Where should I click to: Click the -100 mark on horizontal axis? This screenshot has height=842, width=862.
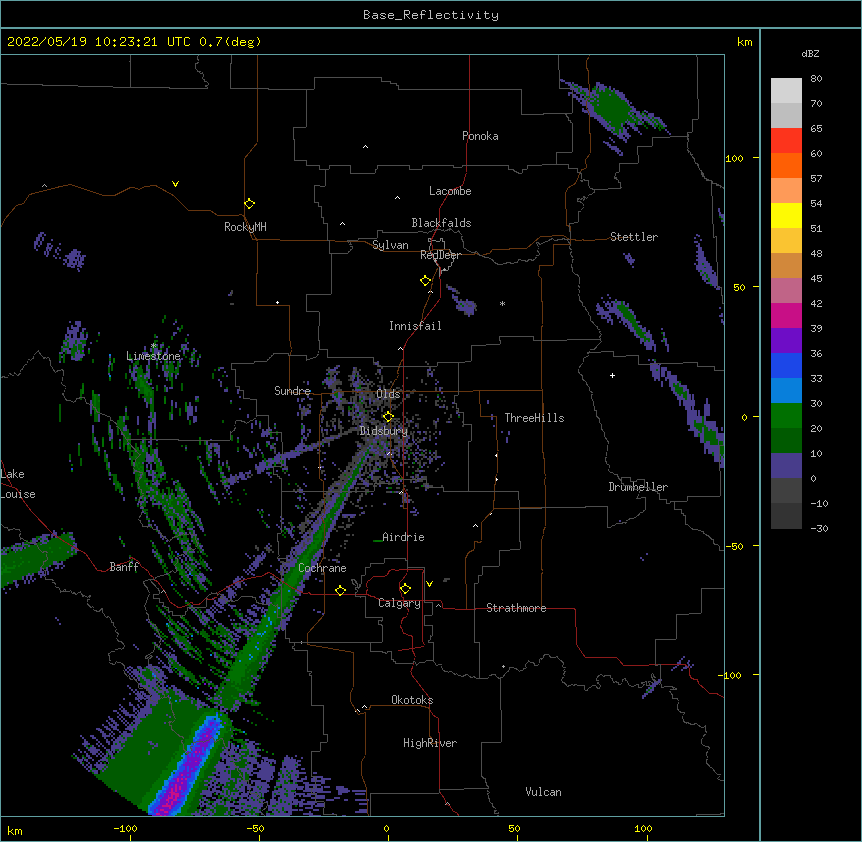point(125,828)
